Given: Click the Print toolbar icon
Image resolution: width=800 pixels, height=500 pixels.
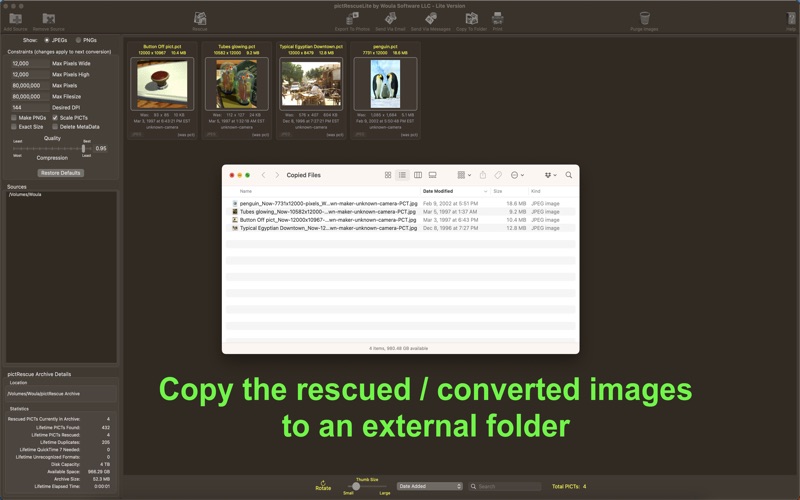Looking at the screenshot, I should 497,19.
